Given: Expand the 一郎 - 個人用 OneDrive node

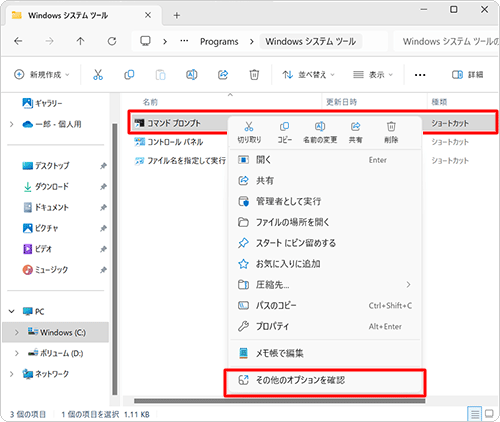Looking at the screenshot, I should pyautogui.click(x=12, y=124).
